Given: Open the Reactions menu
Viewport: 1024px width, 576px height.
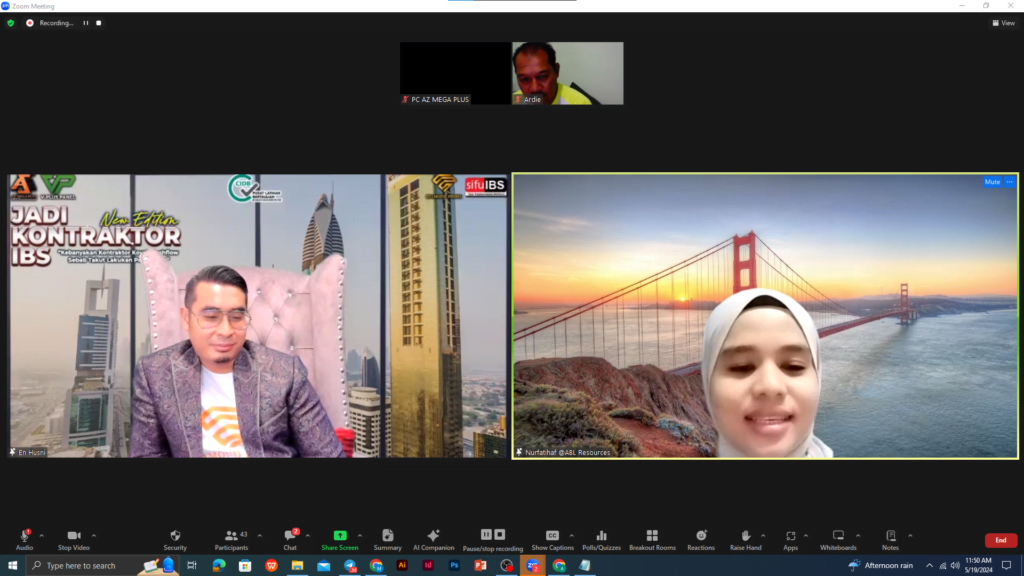Looking at the screenshot, I should (701, 536).
